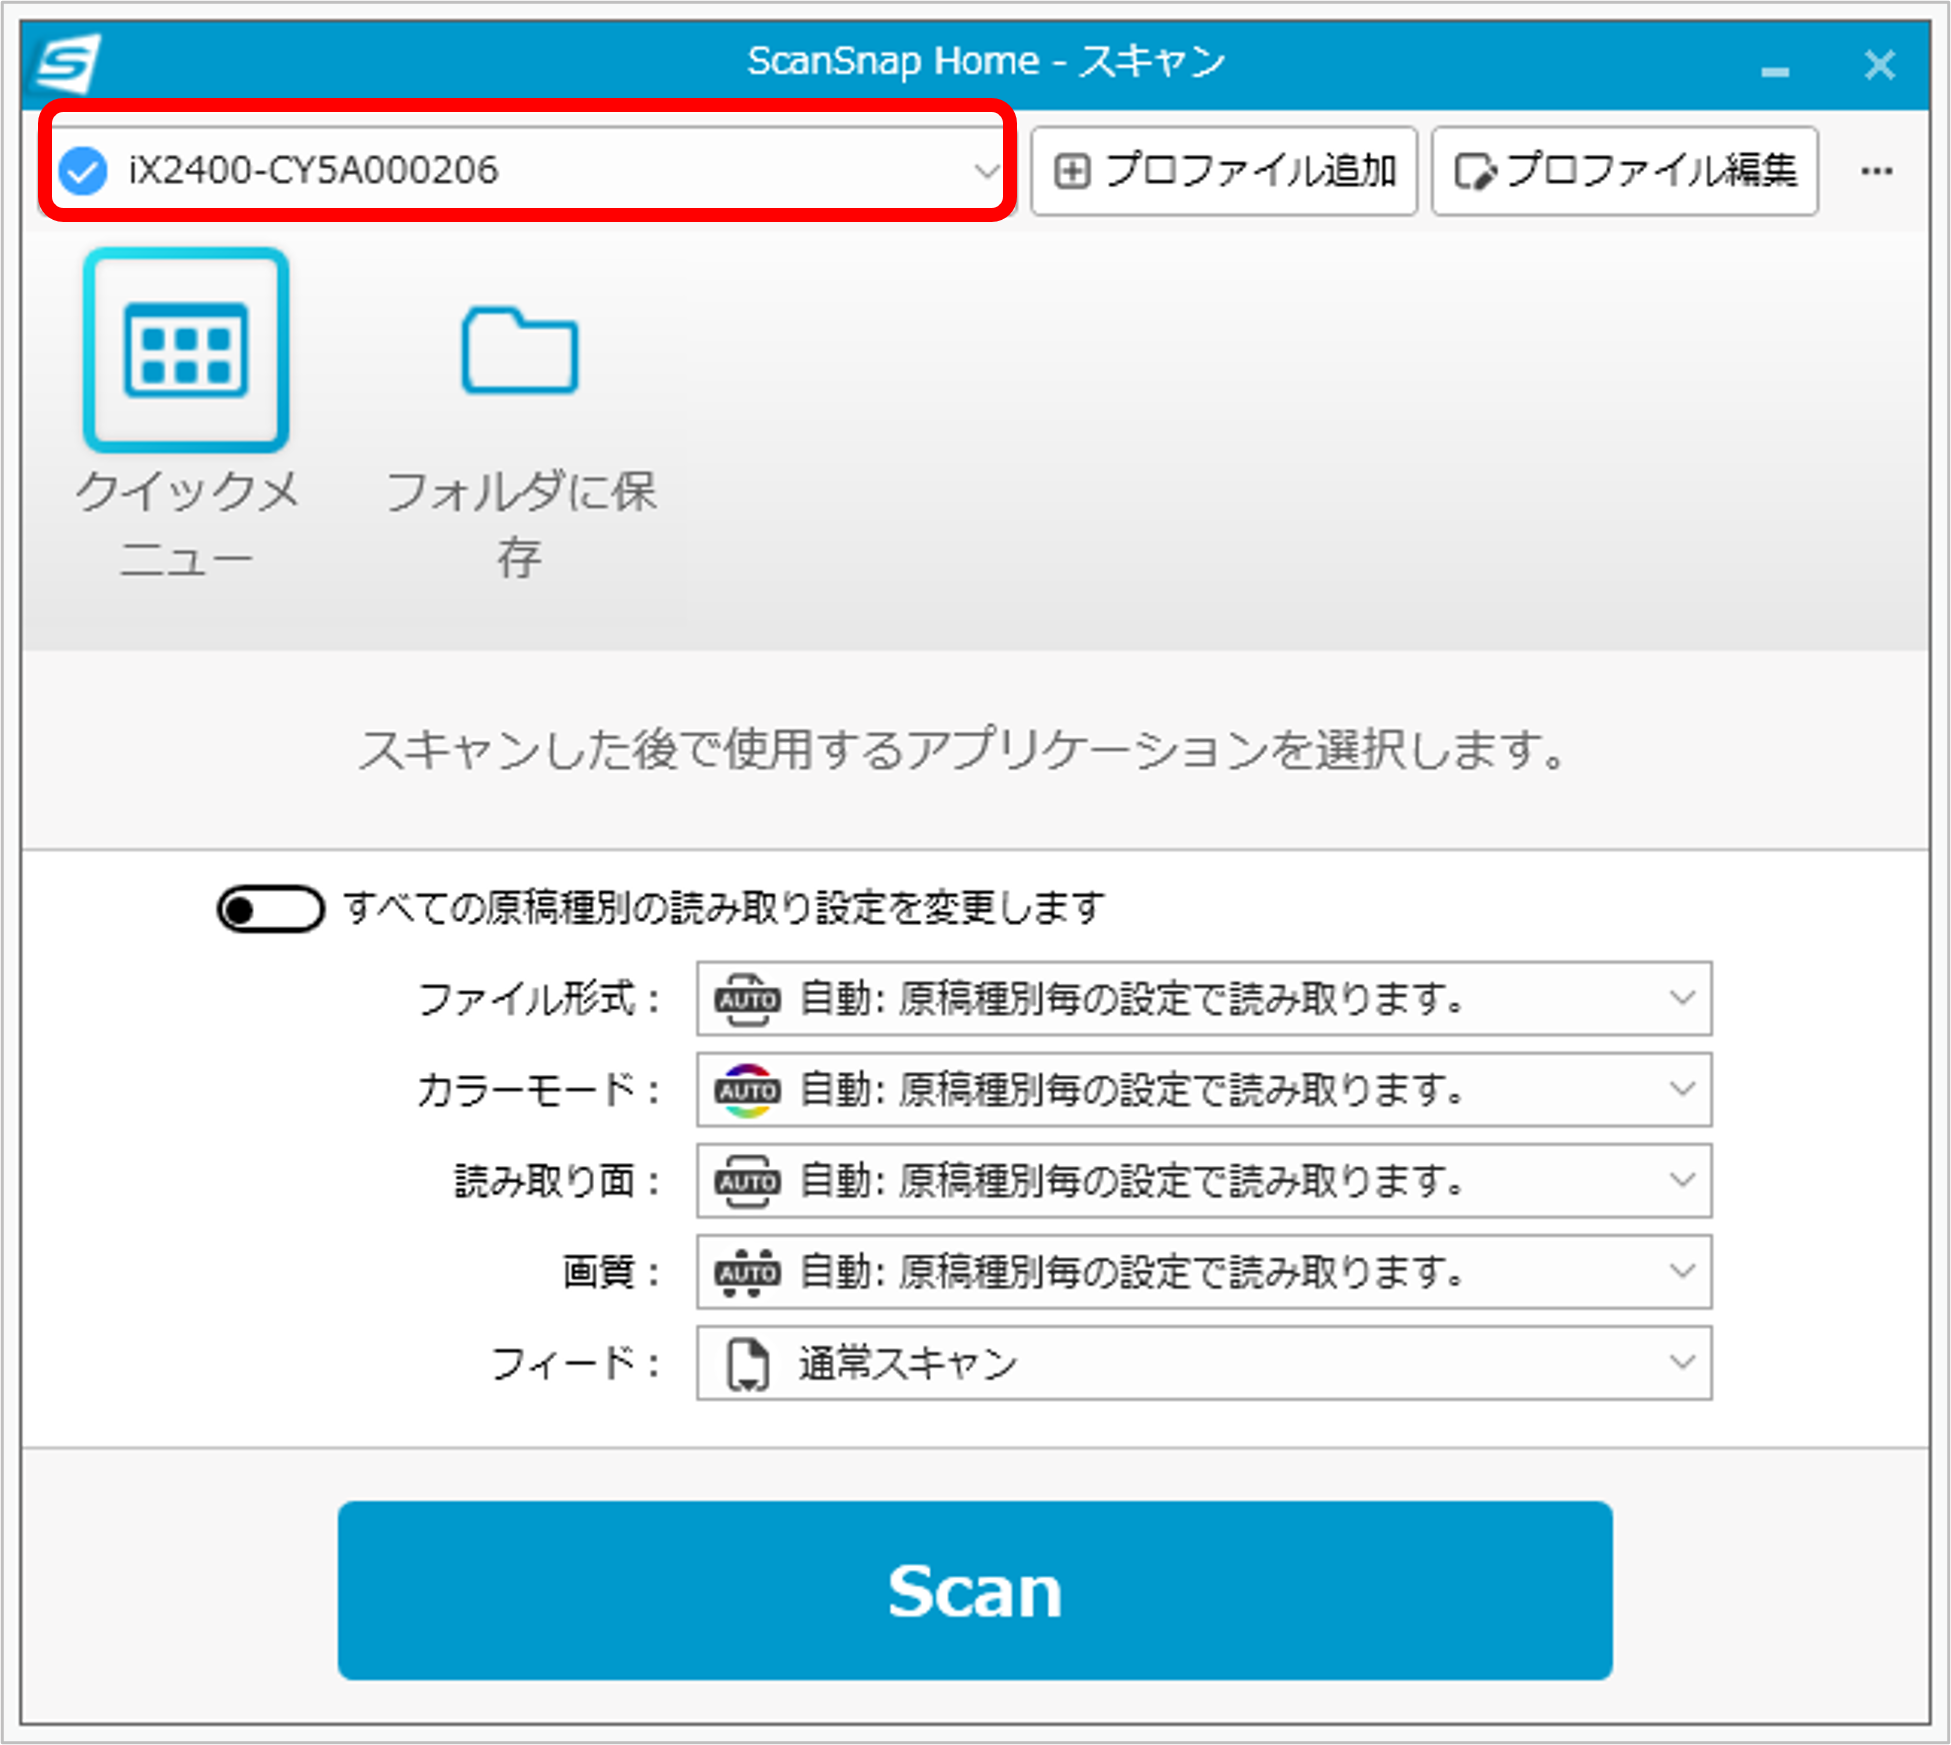
Task: Click the blue checkmark beside iX2400 scanner
Action: [x=83, y=171]
